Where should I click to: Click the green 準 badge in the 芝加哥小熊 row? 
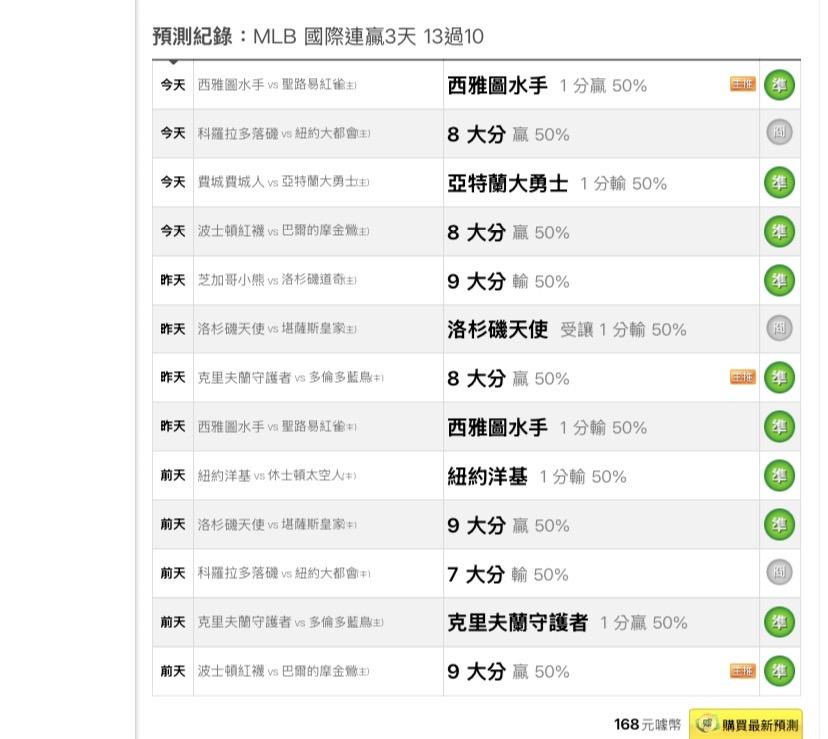779,280
